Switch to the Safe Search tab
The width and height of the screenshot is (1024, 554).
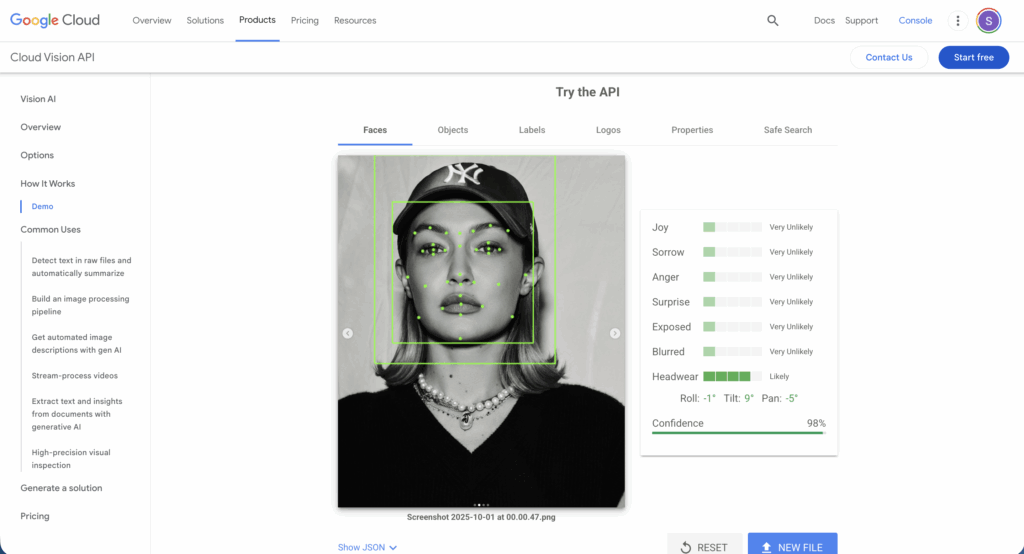[788, 130]
